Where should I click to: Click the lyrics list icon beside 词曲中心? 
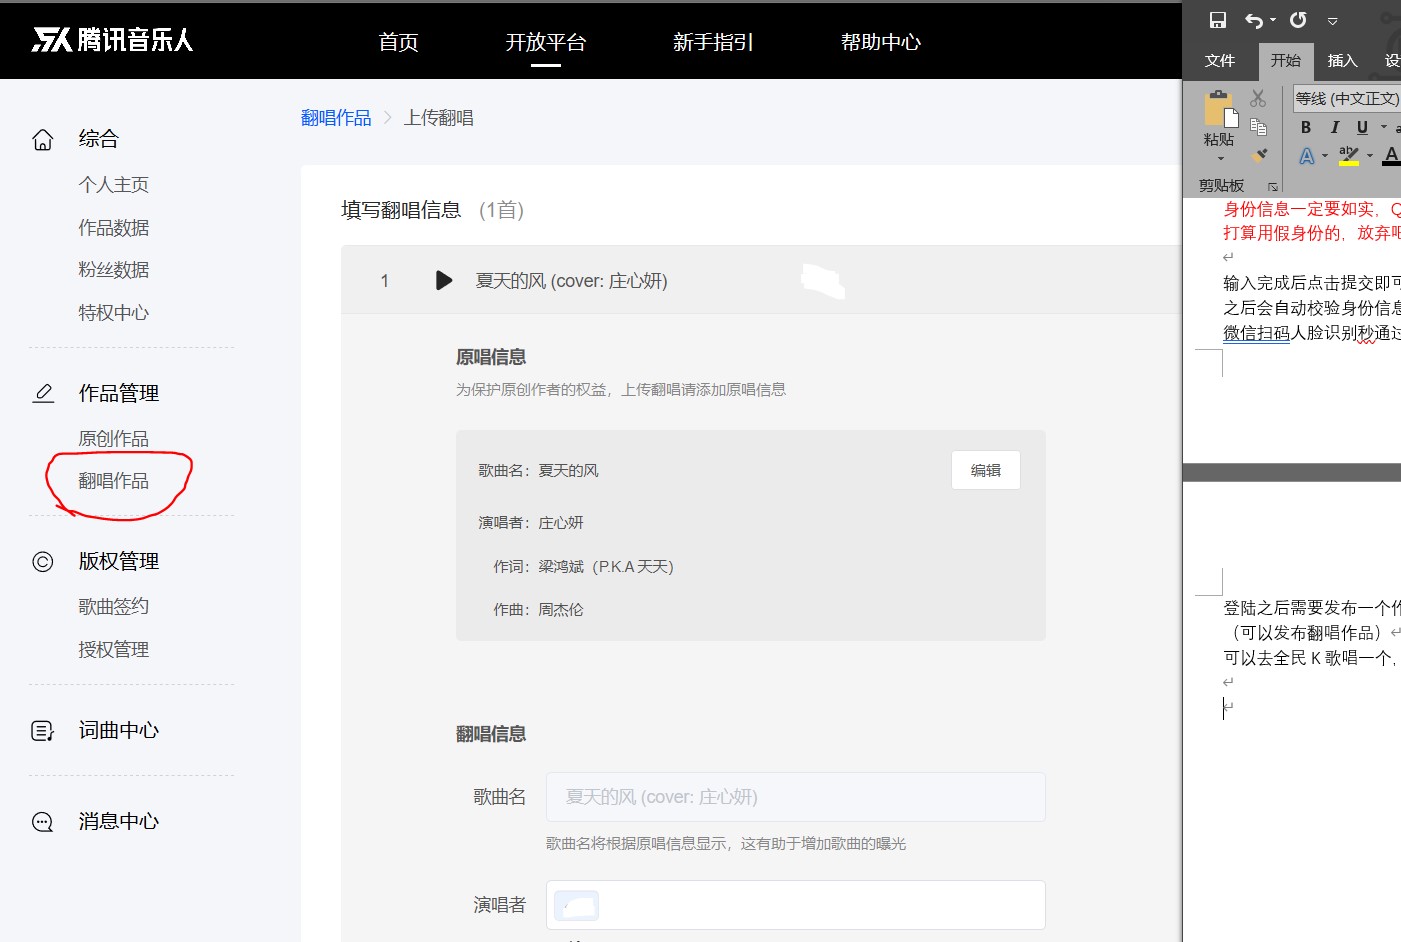(43, 731)
